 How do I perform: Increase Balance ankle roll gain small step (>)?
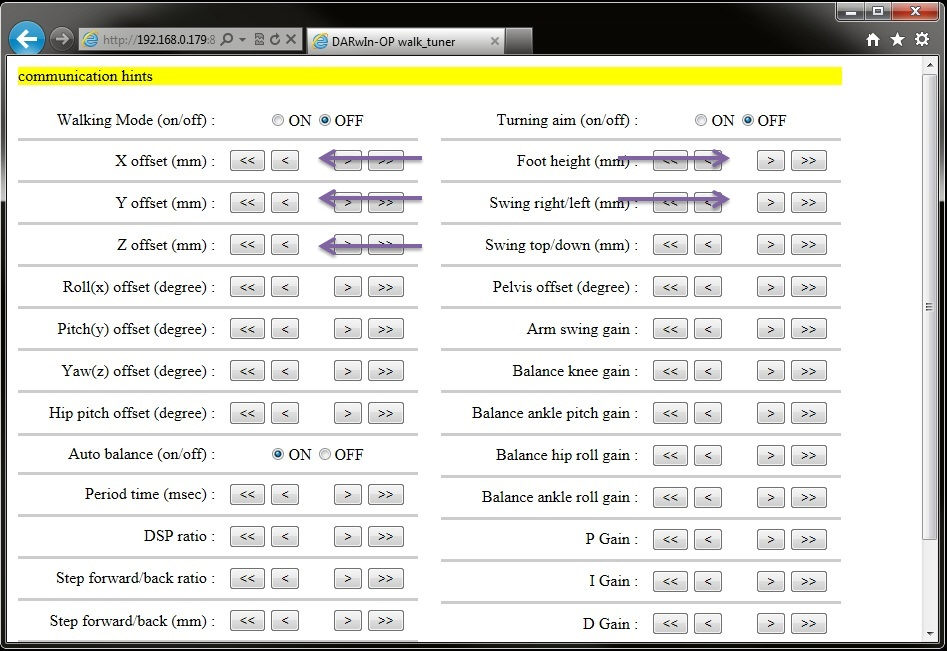click(771, 497)
